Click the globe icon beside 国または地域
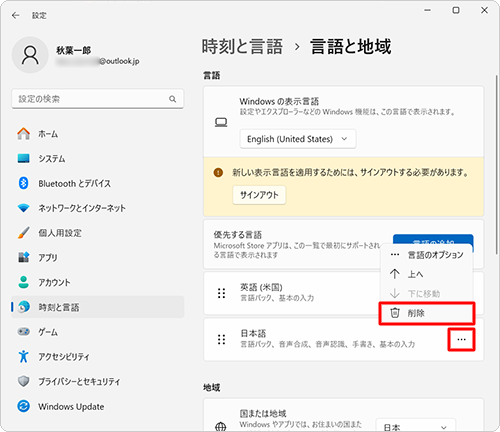Screen dimensions: 500x432 pos(221,426)
